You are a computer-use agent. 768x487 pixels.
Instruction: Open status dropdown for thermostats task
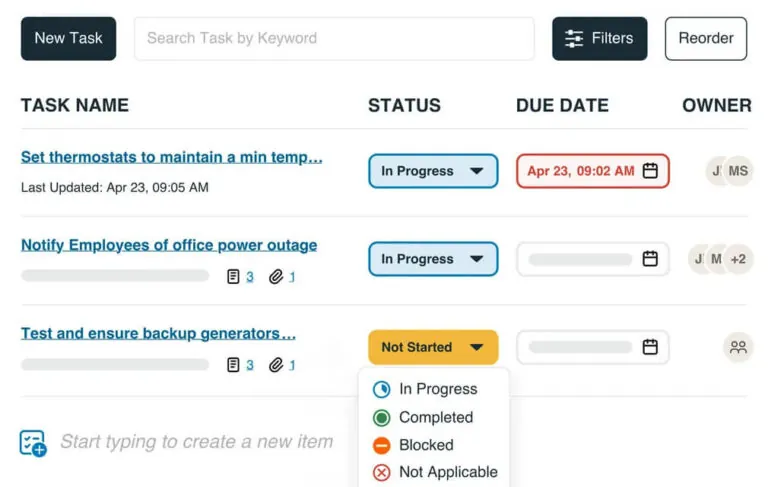coord(433,171)
